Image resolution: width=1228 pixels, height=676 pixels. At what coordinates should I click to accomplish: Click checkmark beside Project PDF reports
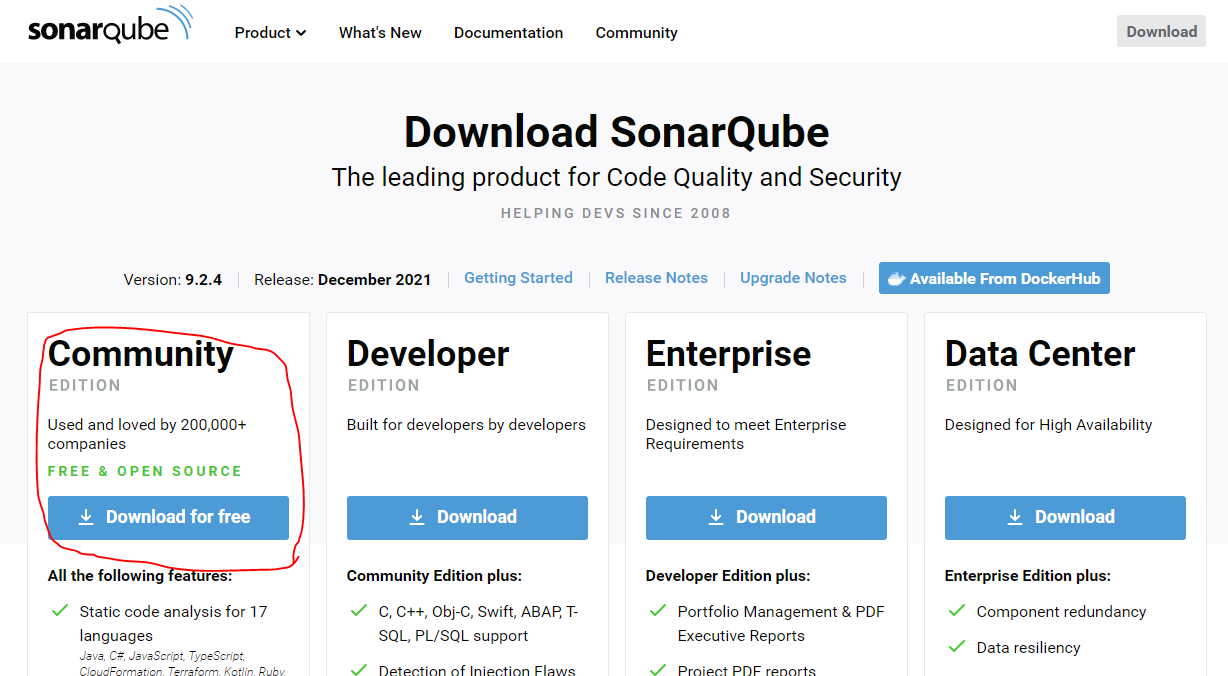656,669
